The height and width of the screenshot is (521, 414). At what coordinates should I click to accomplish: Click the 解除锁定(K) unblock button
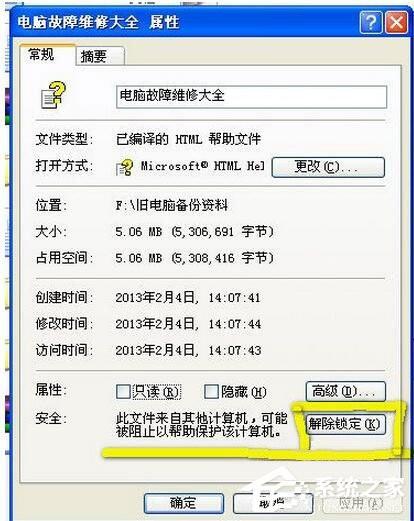pyautogui.click(x=346, y=424)
